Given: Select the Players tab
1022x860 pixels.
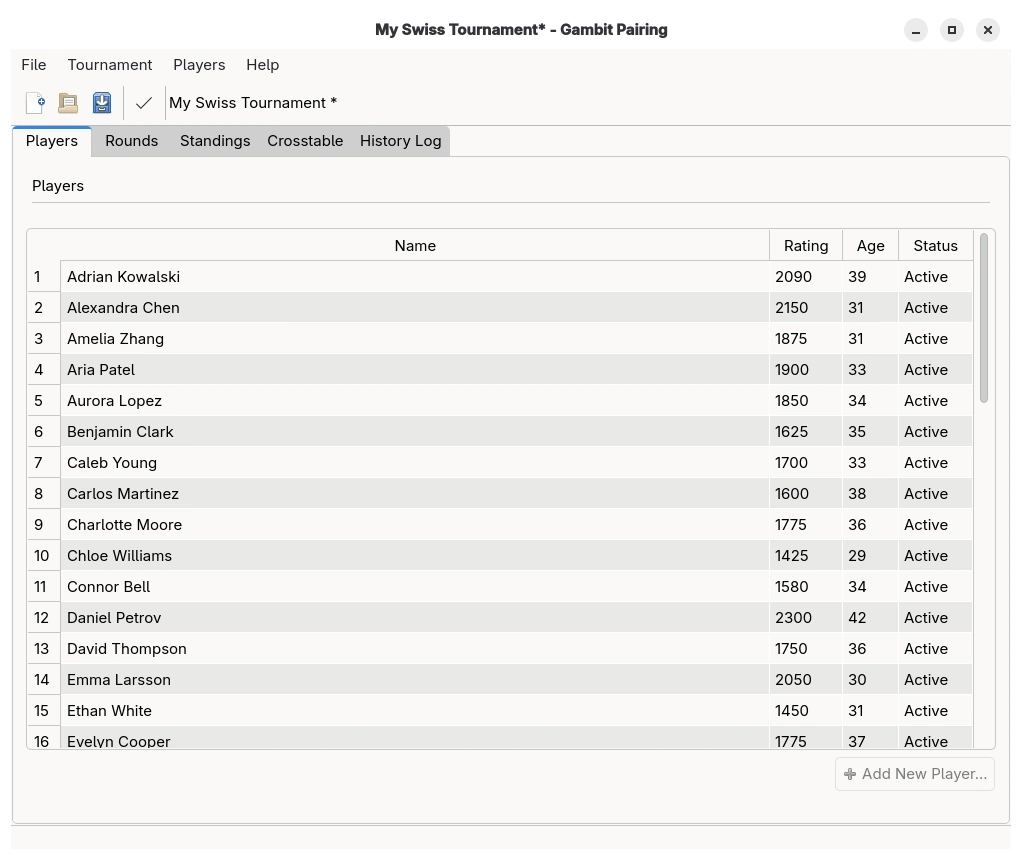Looking at the screenshot, I should click(51, 141).
